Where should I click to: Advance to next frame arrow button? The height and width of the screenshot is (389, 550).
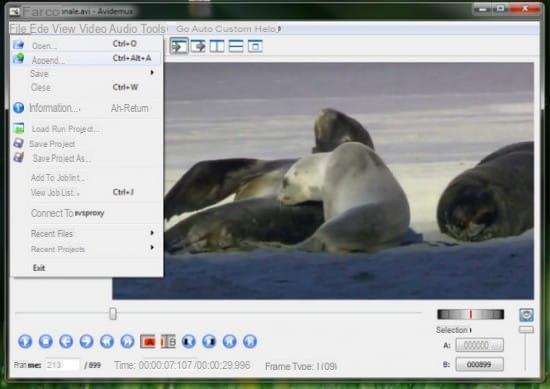tap(86, 341)
